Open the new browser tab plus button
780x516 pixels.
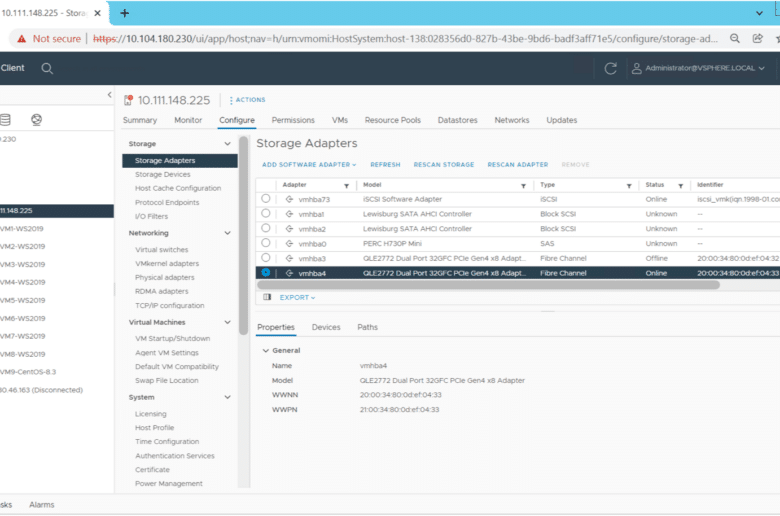(x=125, y=13)
